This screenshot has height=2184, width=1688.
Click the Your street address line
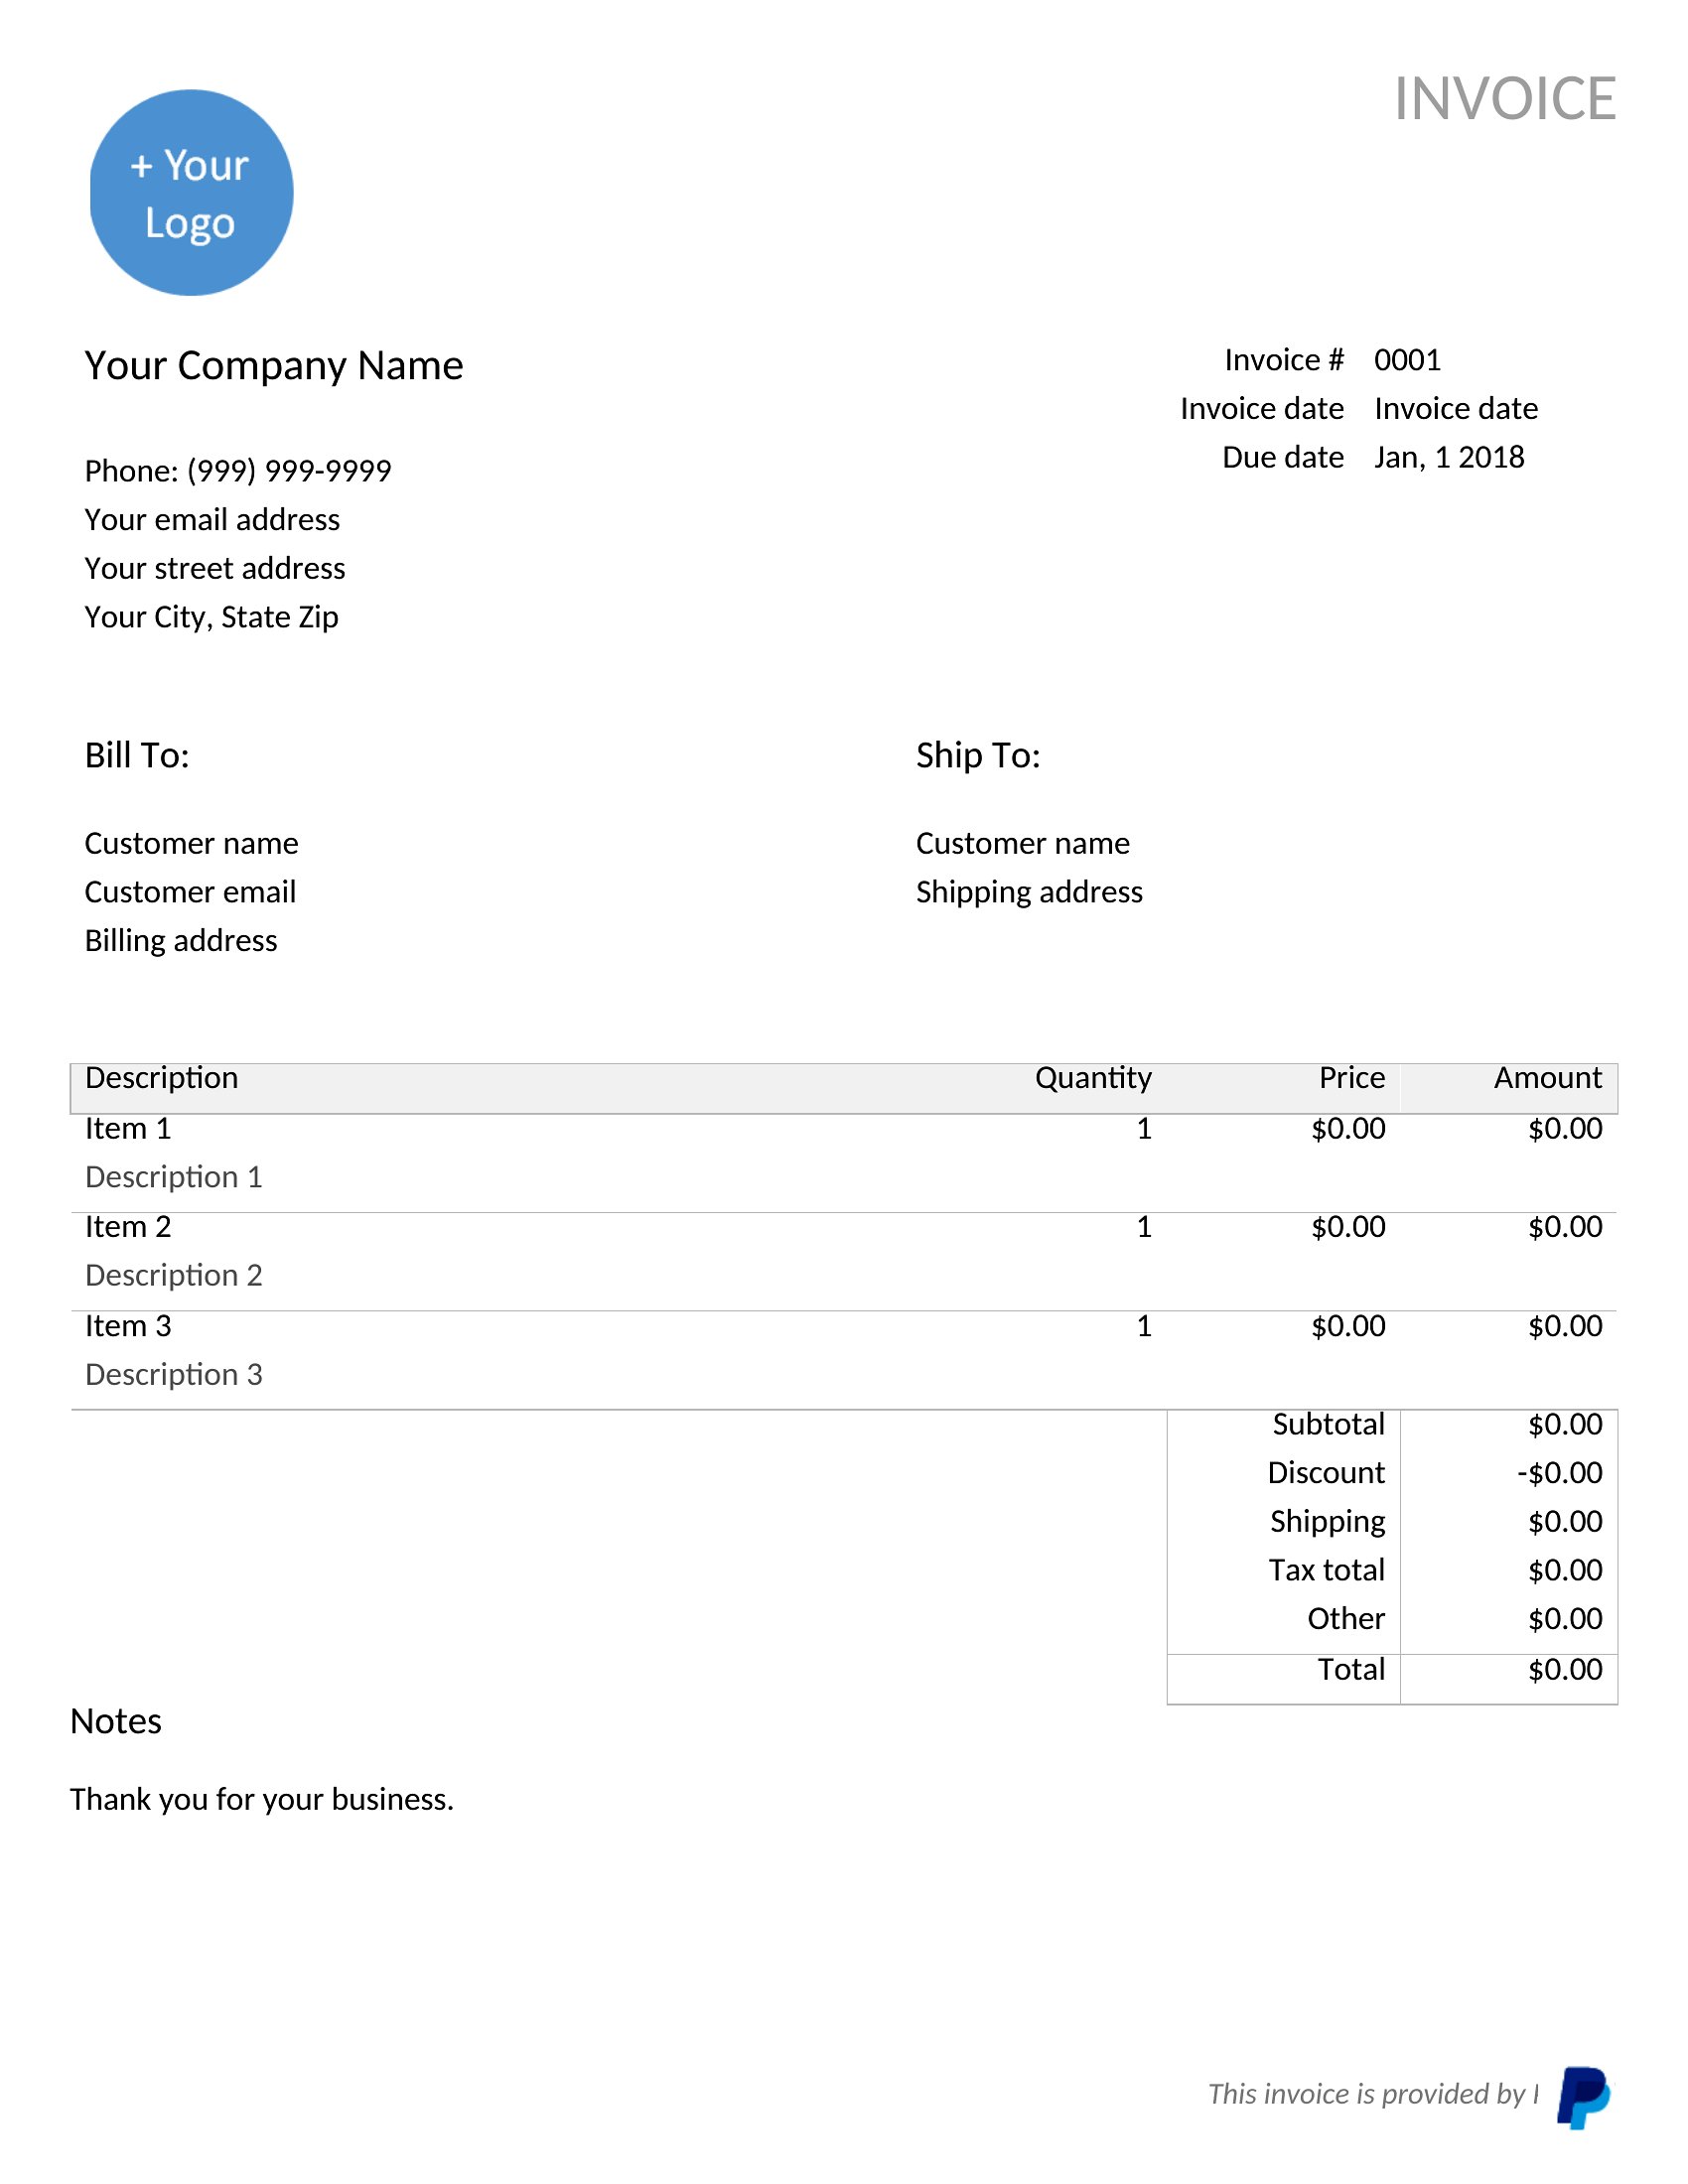[x=215, y=569]
